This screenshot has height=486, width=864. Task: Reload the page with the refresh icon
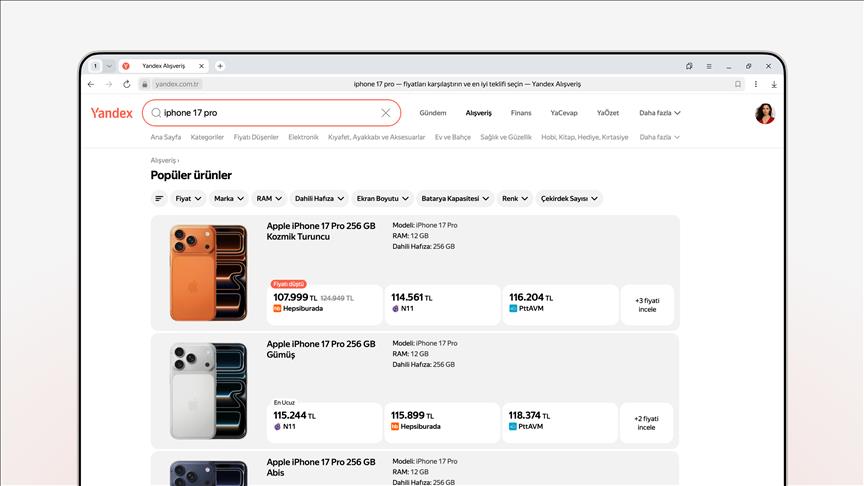click(126, 84)
